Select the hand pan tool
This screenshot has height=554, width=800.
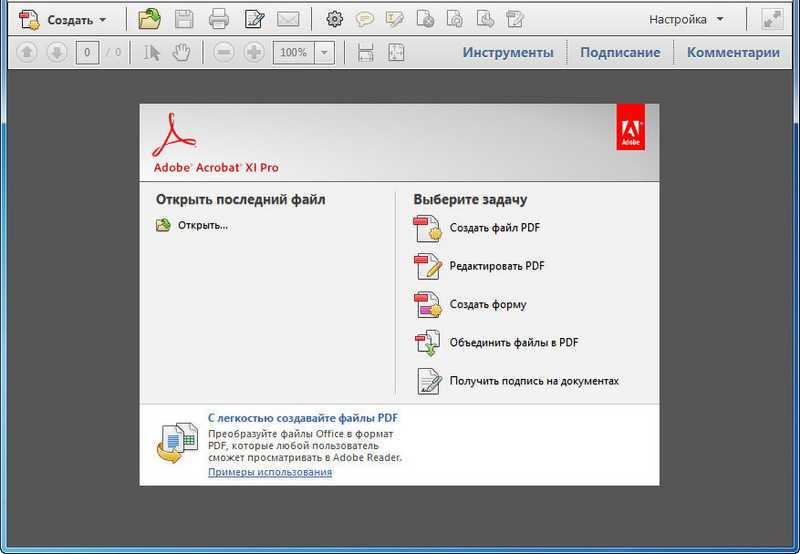(x=181, y=52)
